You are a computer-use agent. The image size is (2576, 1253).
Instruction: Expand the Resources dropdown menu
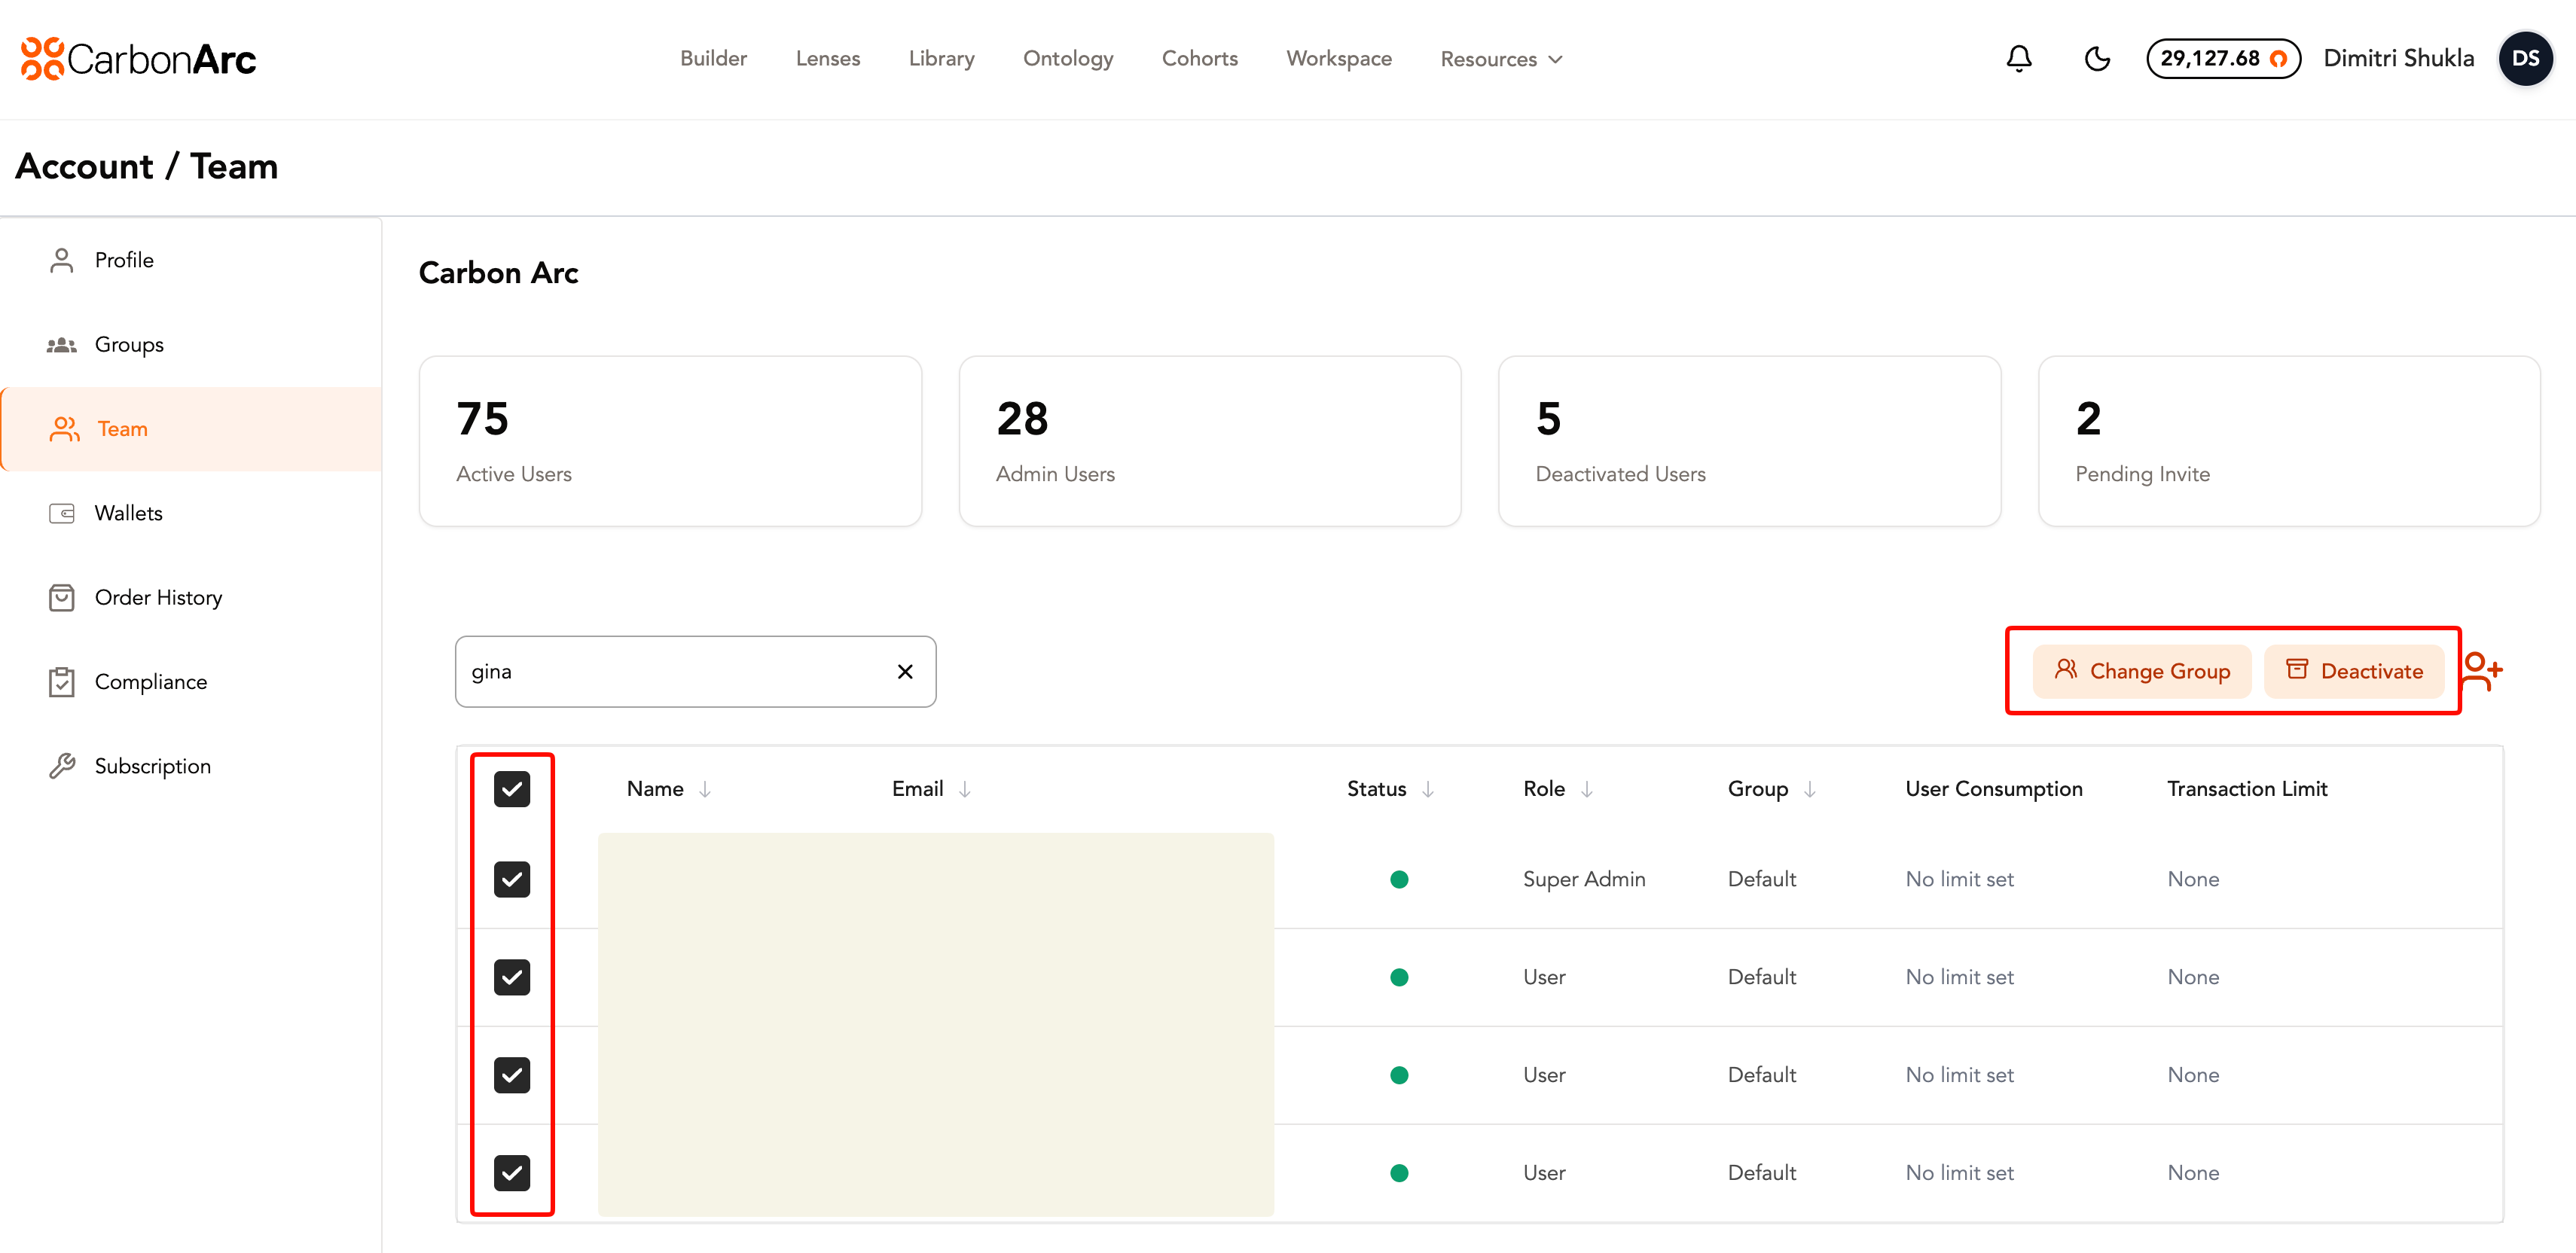point(1501,59)
